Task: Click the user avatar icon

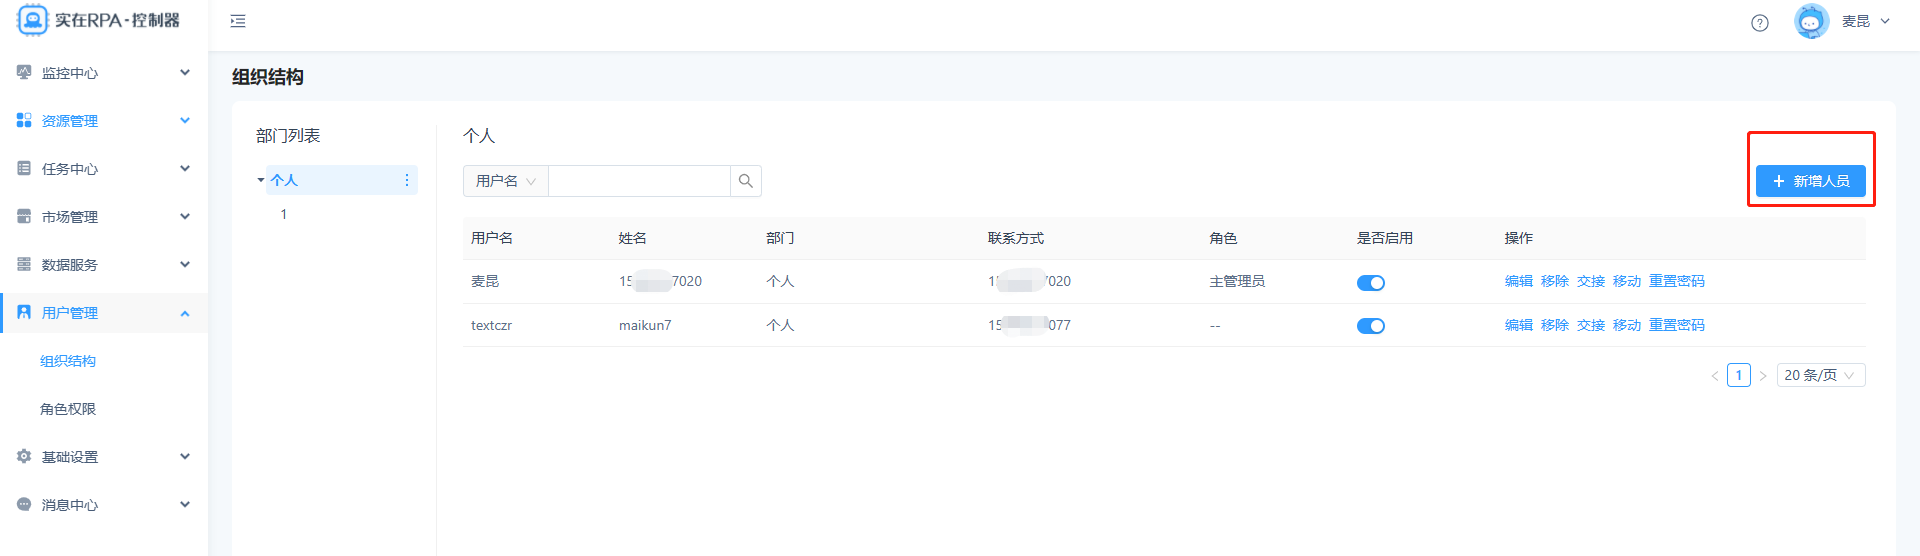Action: [x=1811, y=21]
